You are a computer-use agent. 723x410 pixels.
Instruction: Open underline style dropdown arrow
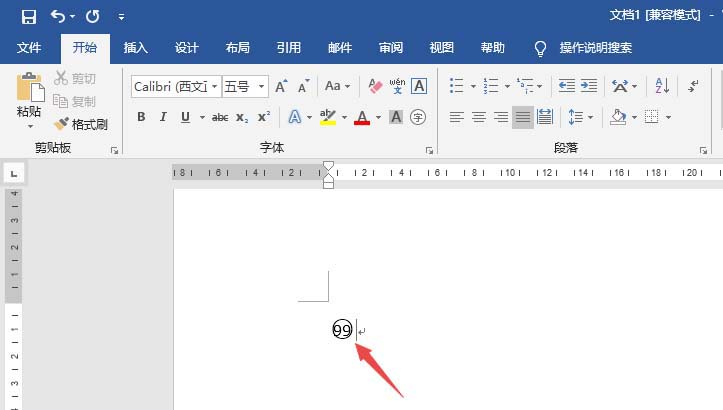click(202, 118)
